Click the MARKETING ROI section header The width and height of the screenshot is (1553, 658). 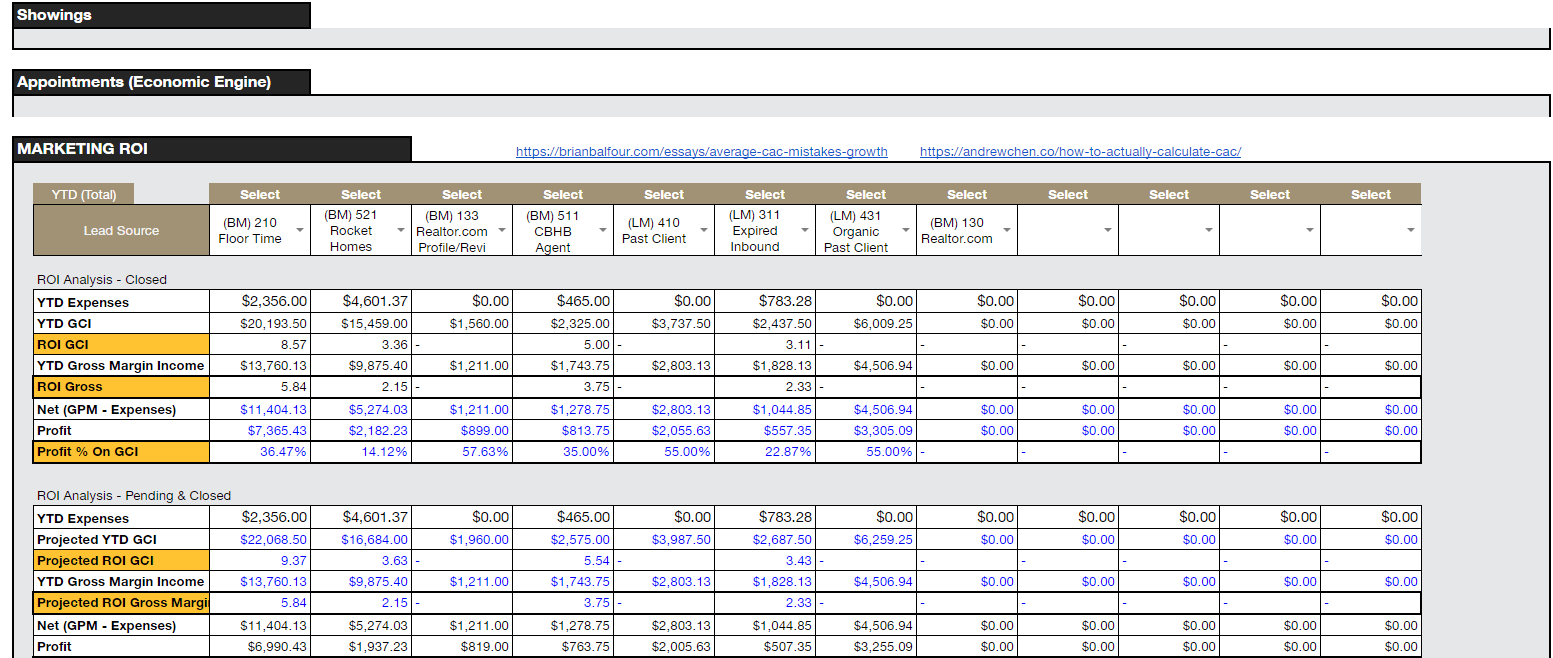coord(80,148)
